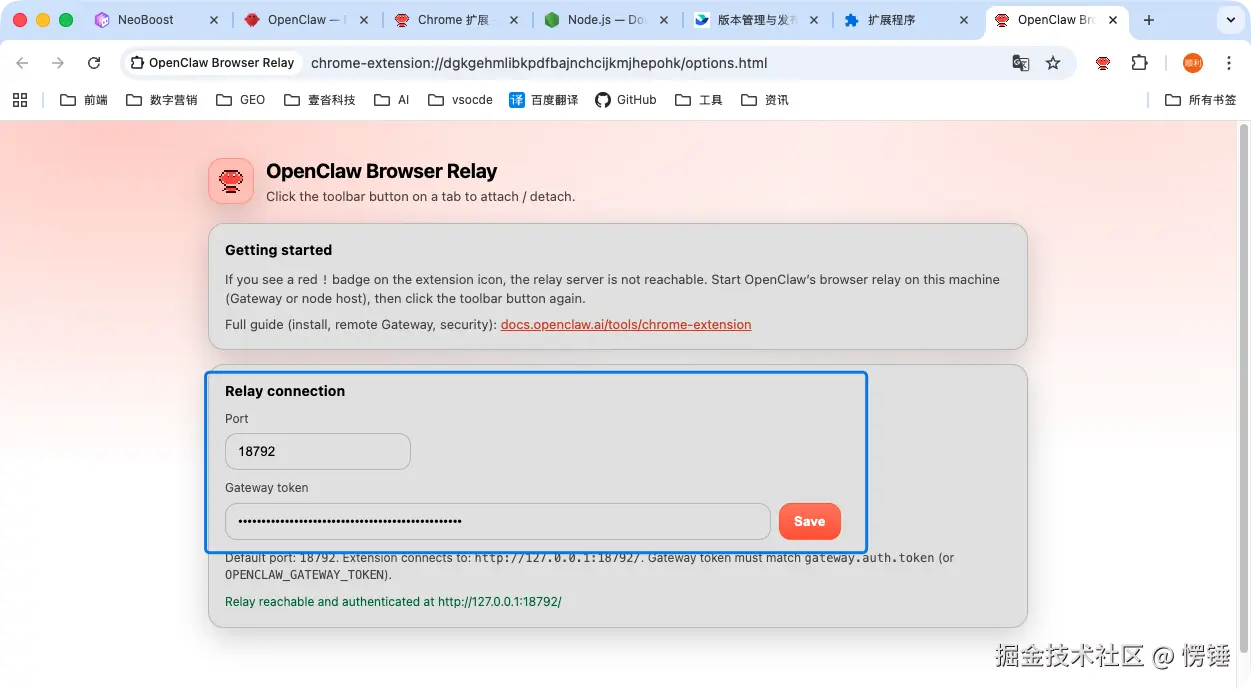Open the Chrome profile avatar
Viewport: 1251px width, 690px height.
(x=1193, y=63)
